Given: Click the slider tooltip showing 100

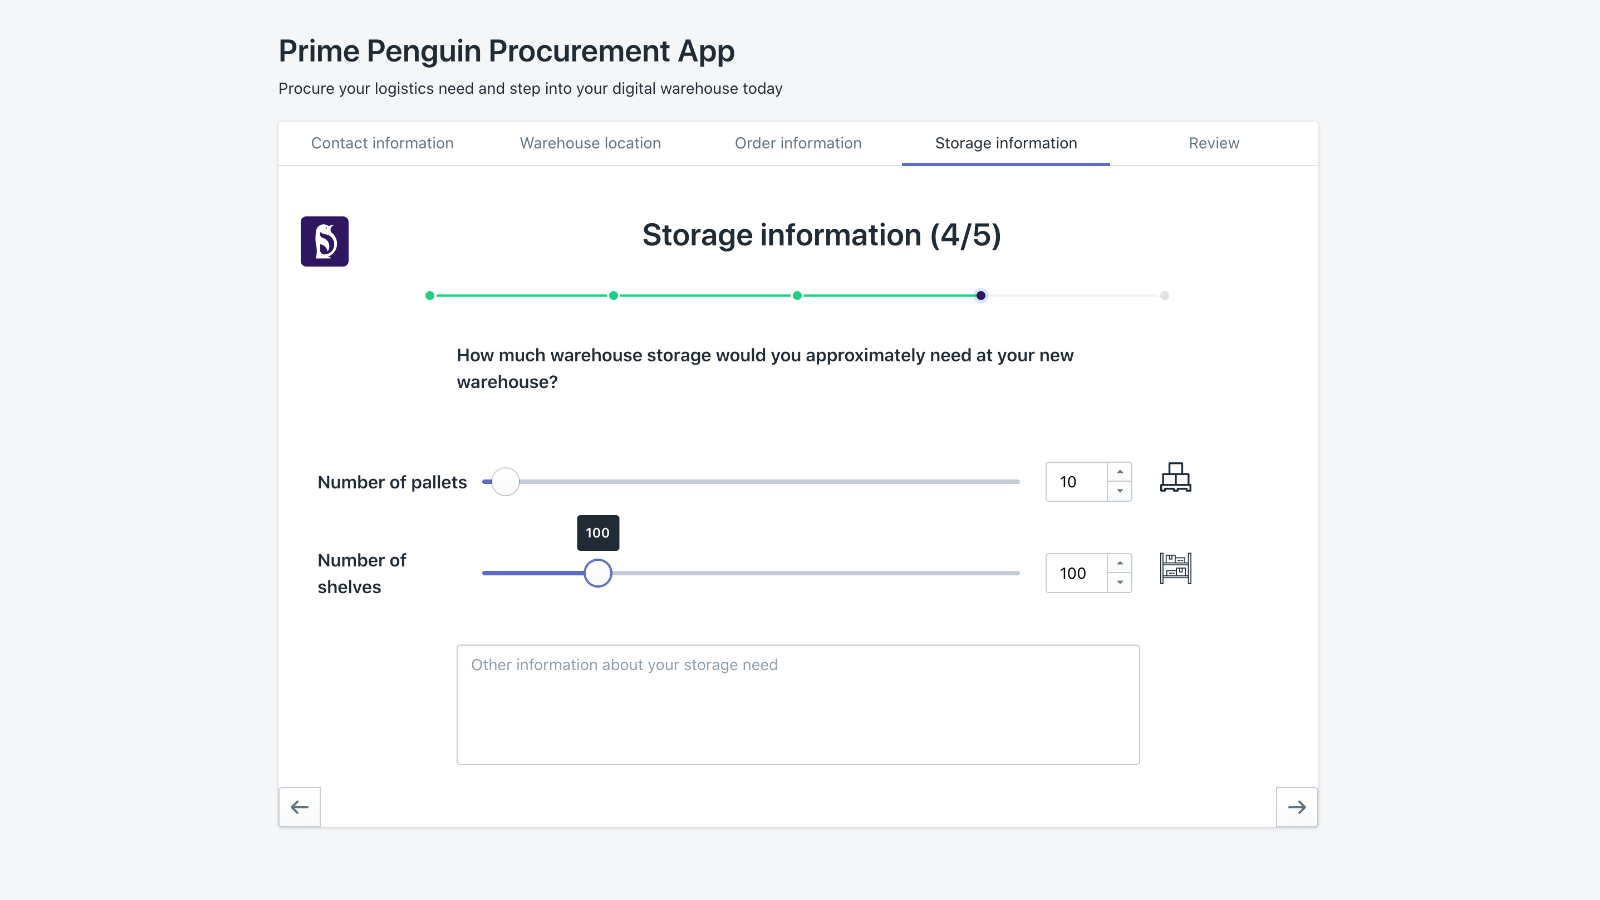Looking at the screenshot, I should (598, 533).
